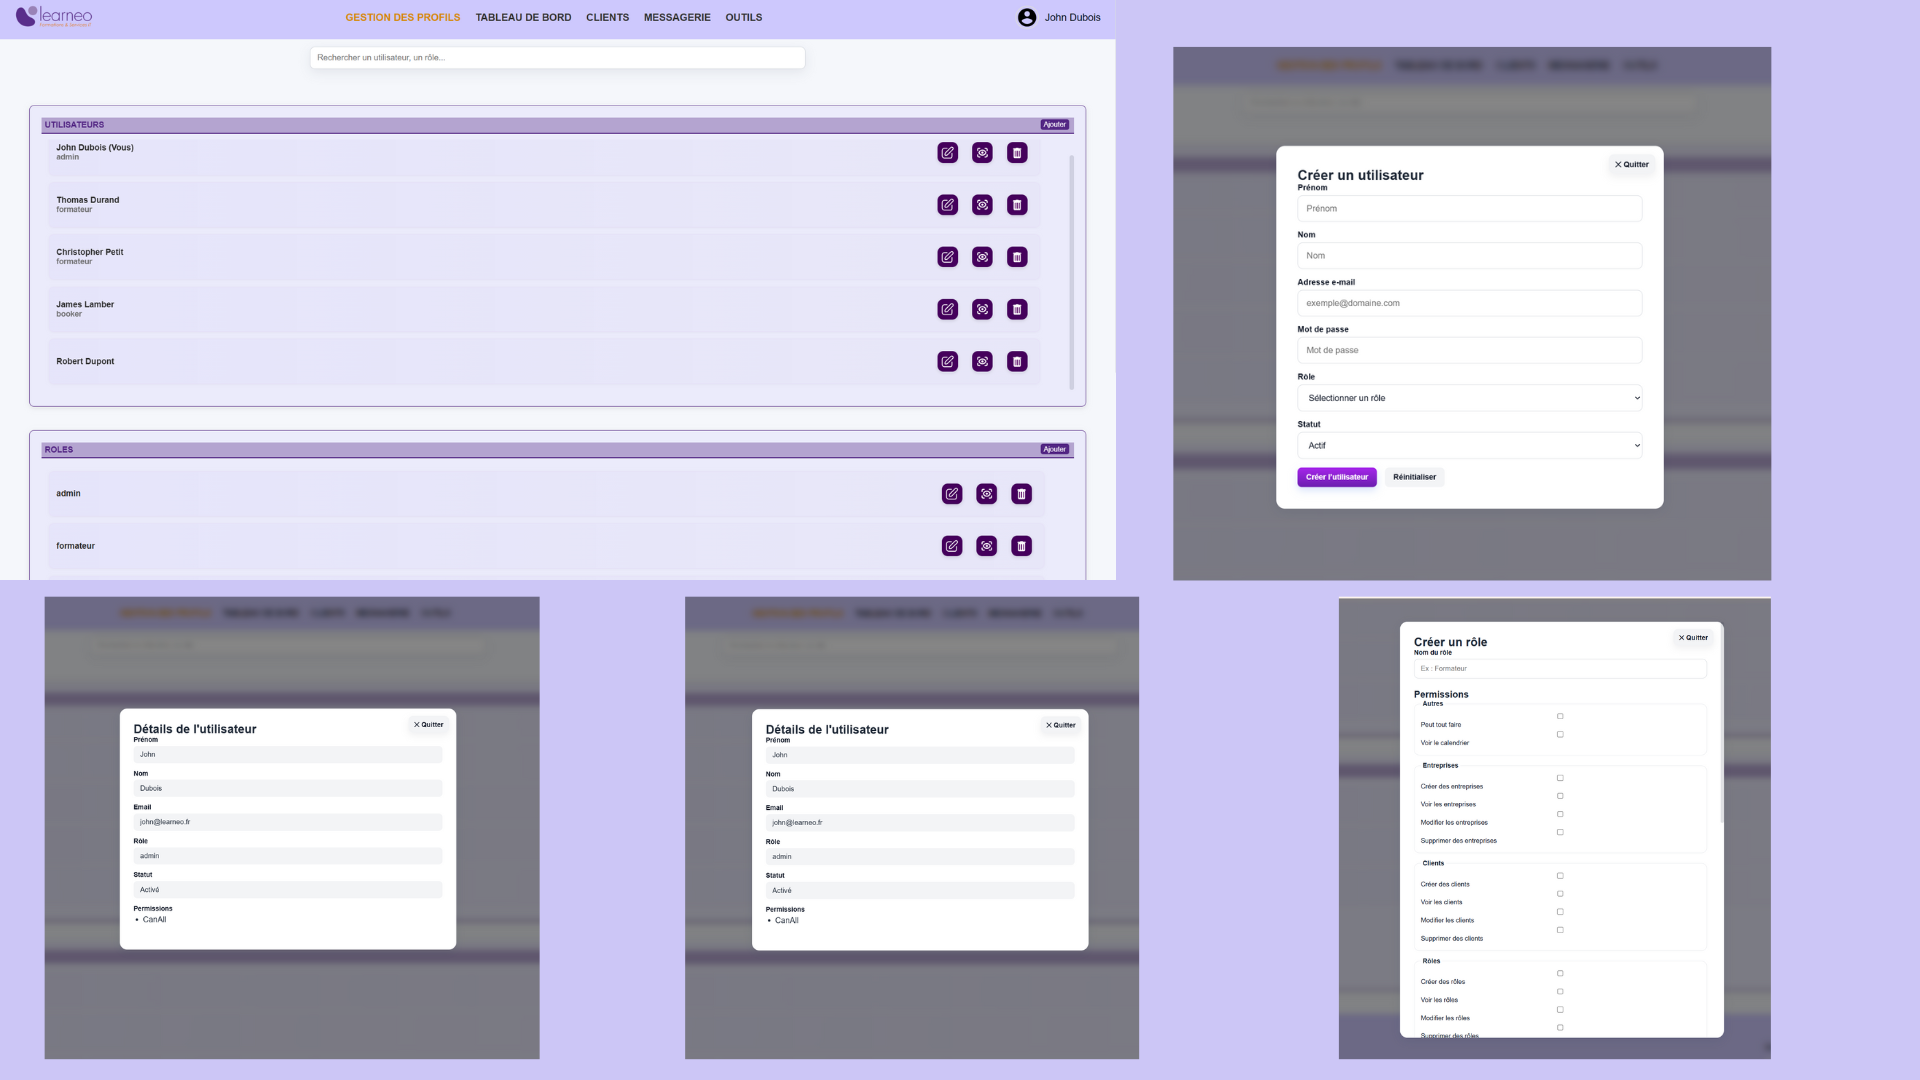Open the 'Sélectionner un rôle' dropdown
Viewport: 1920px width, 1080px height.
[x=1469, y=398]
